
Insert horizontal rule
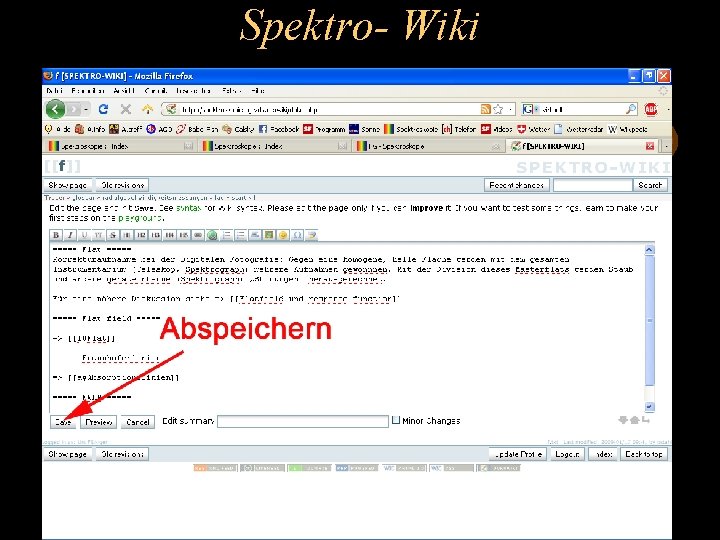coord(255,235)
